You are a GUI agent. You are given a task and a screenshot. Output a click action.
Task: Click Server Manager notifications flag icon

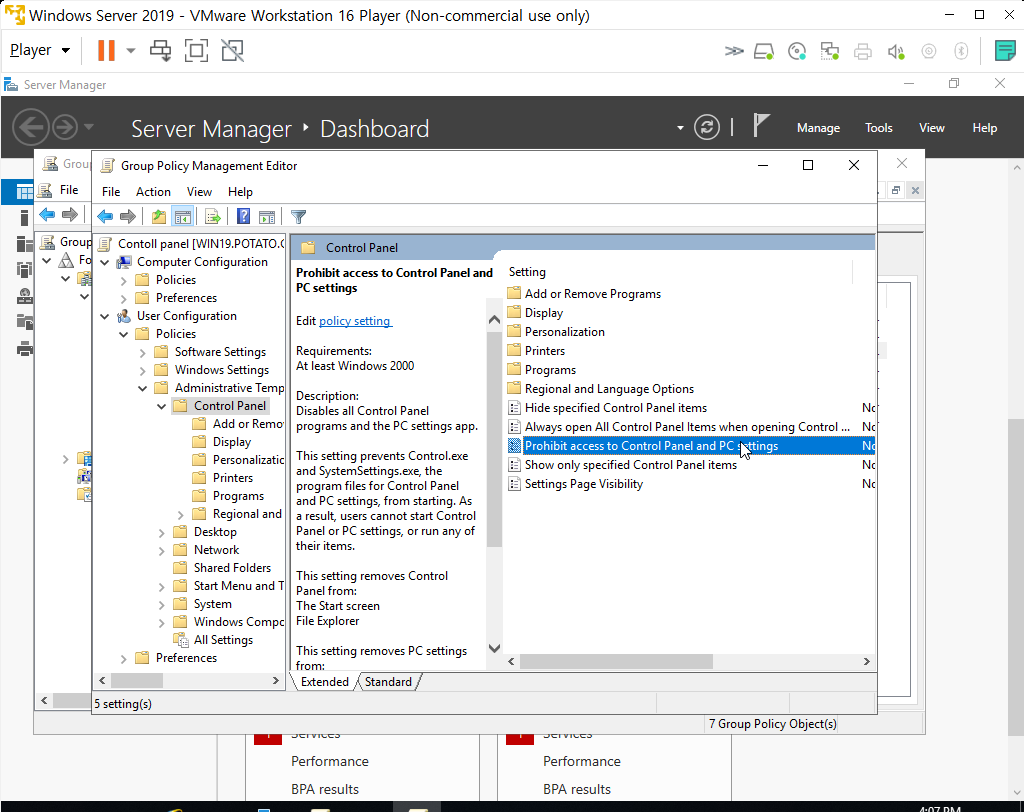click(760, 125)
